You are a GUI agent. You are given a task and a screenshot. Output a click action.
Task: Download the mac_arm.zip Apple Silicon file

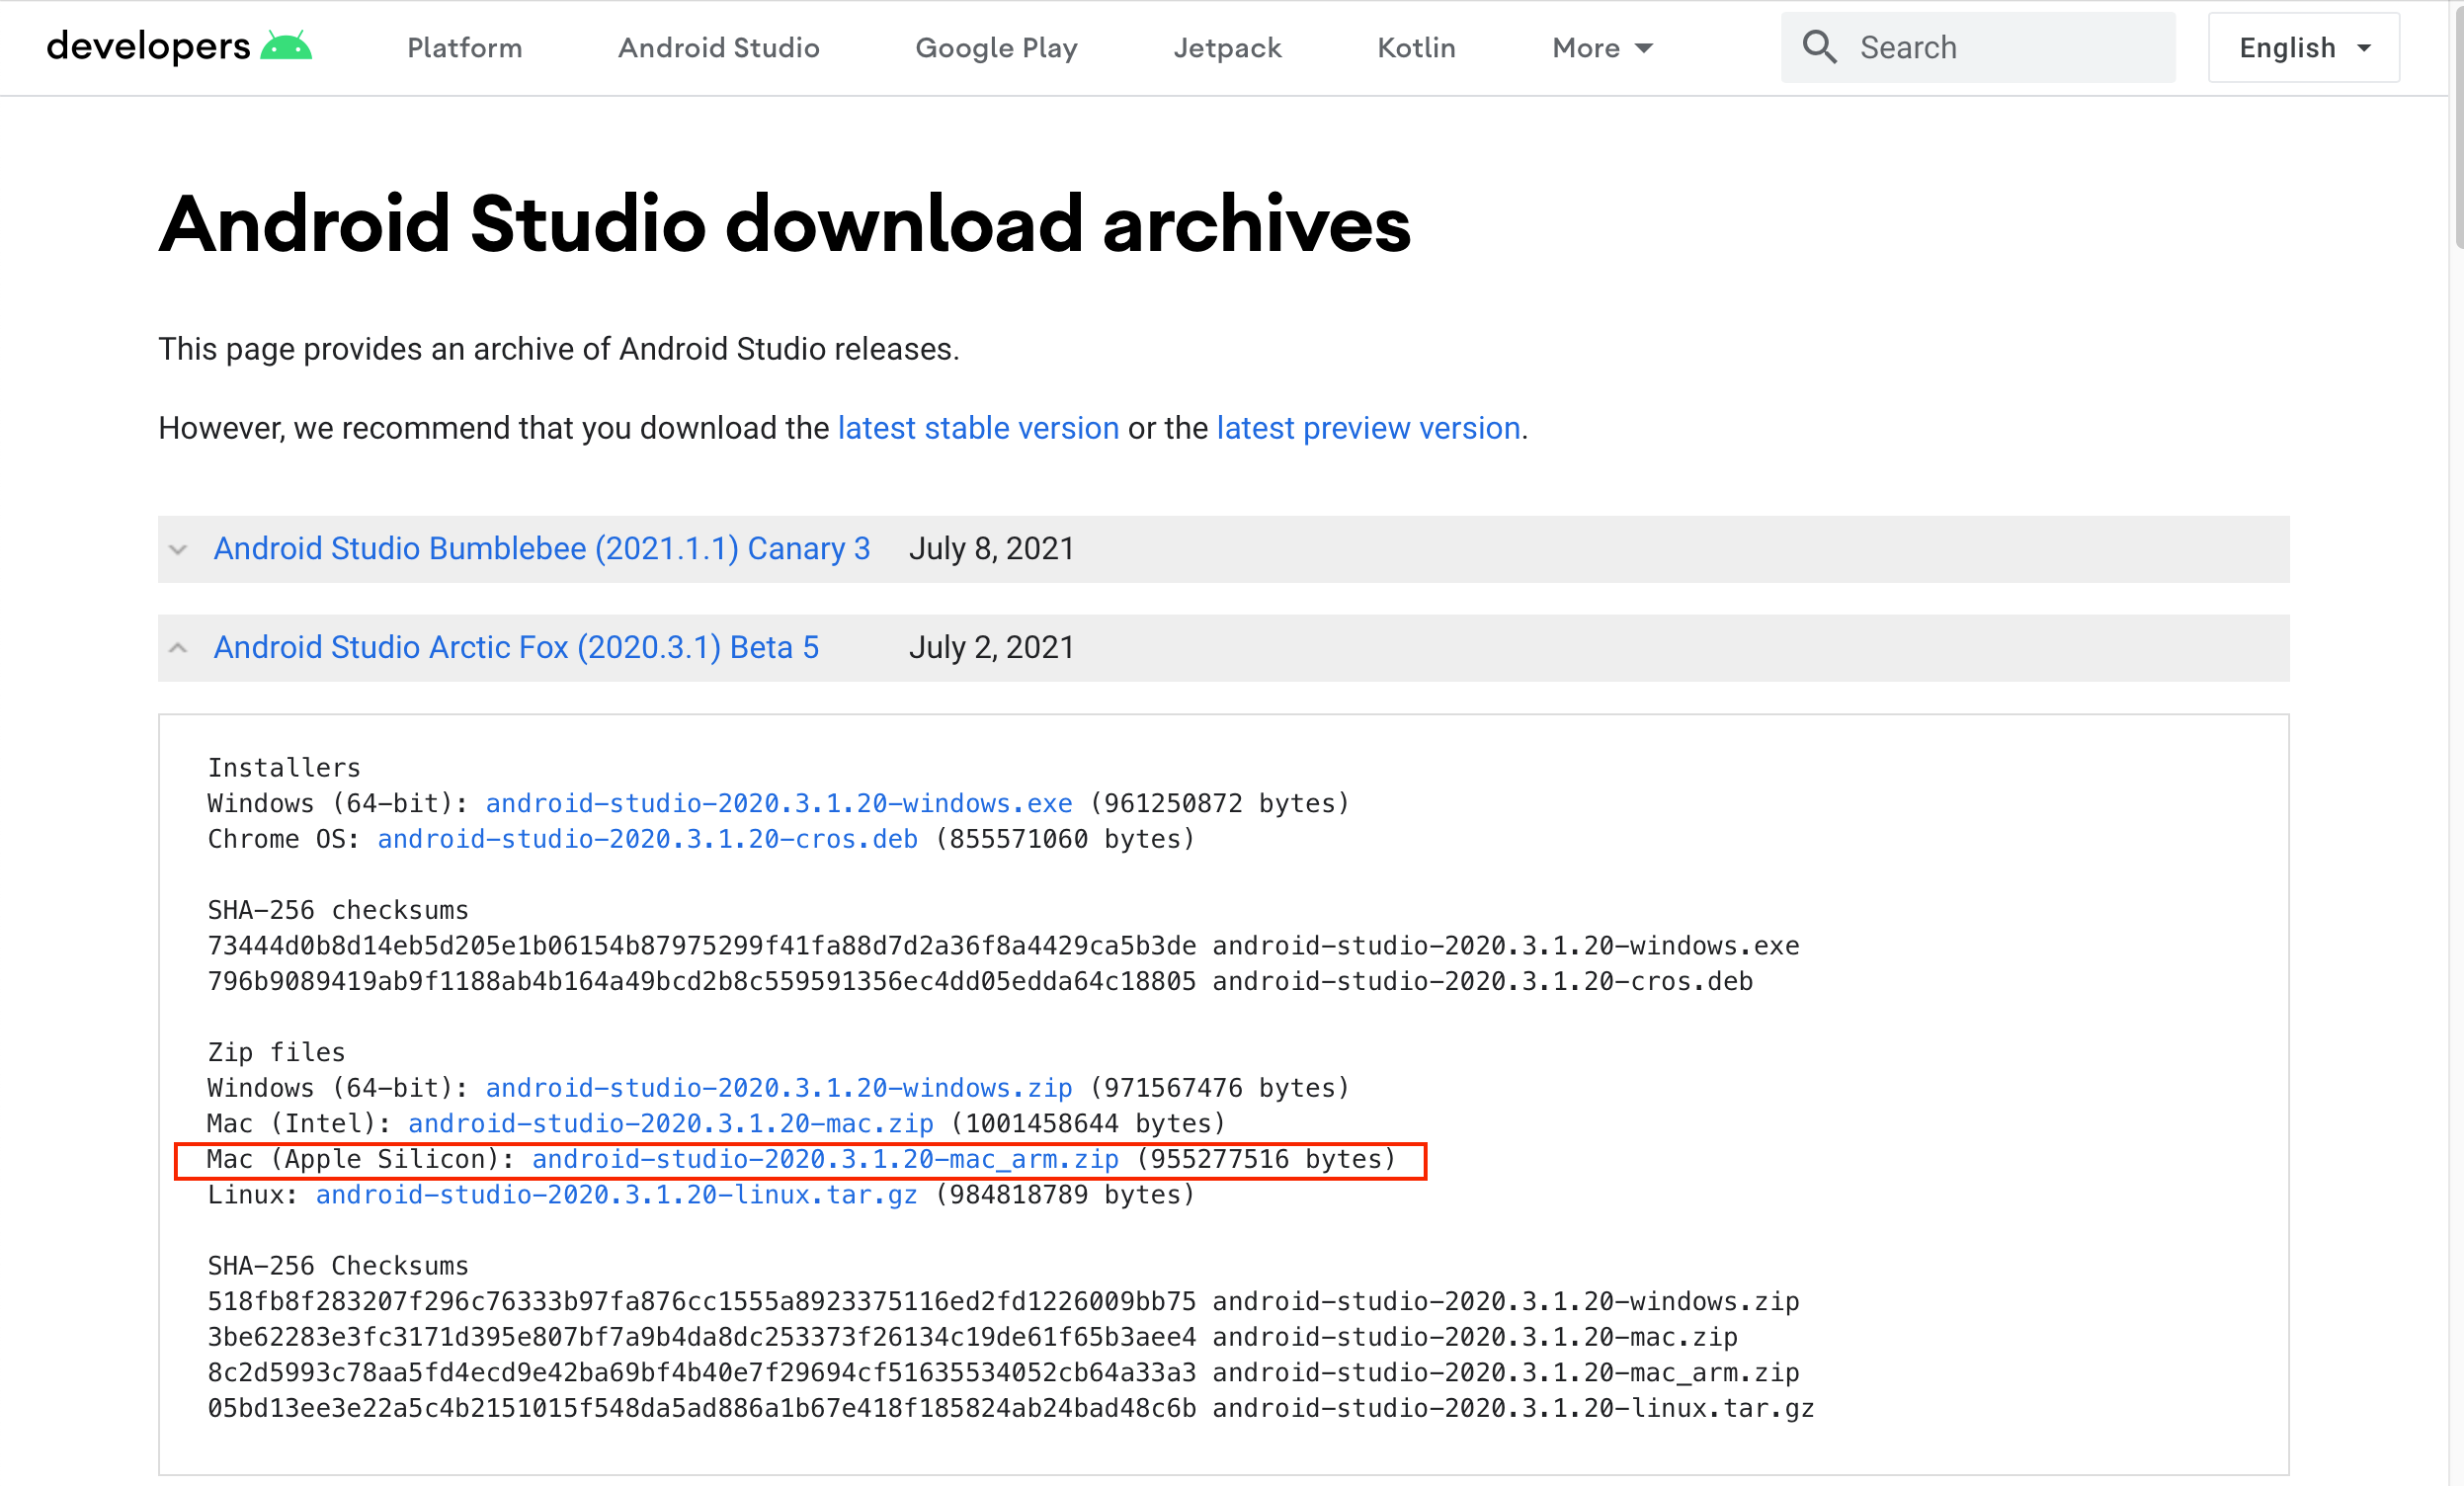tap(825, 1159)
